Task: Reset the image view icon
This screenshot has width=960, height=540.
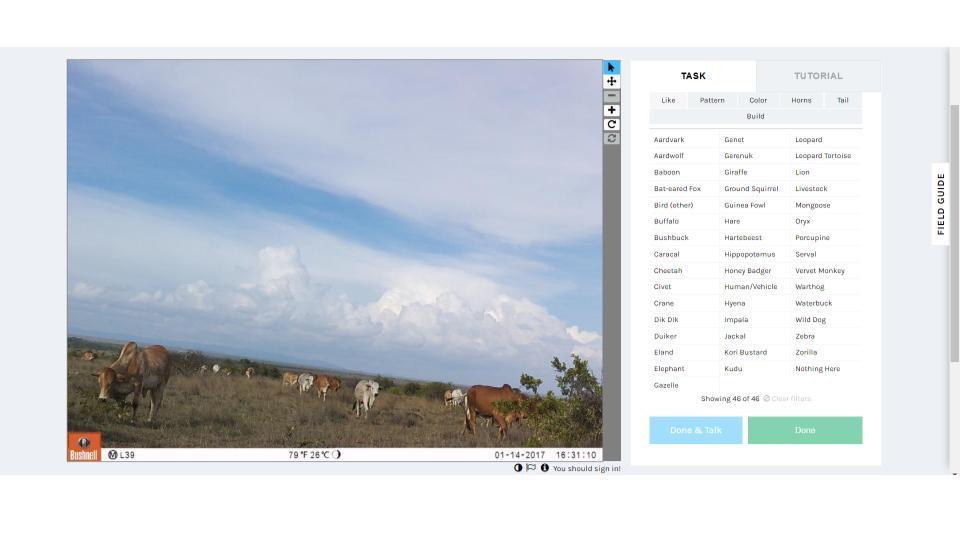Action: click(x=611, y=138)
